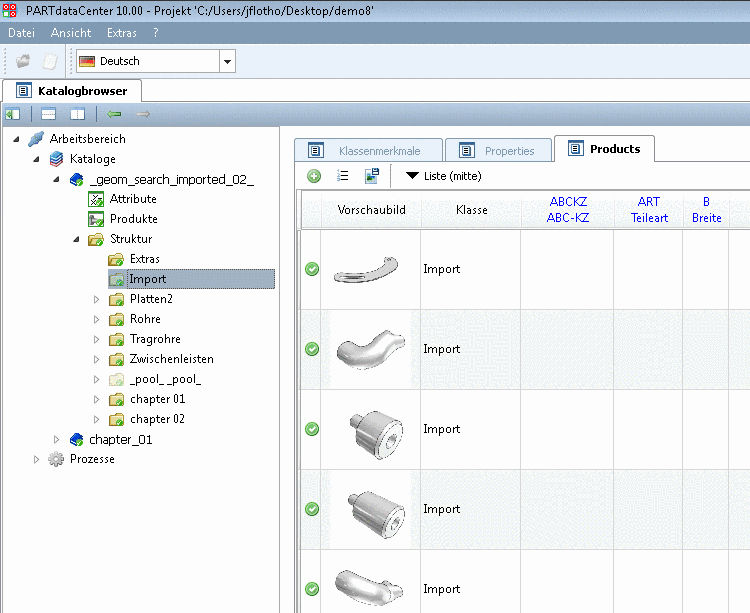
Task: Click the save image toolbar icon
Action: tap(372, 176)
